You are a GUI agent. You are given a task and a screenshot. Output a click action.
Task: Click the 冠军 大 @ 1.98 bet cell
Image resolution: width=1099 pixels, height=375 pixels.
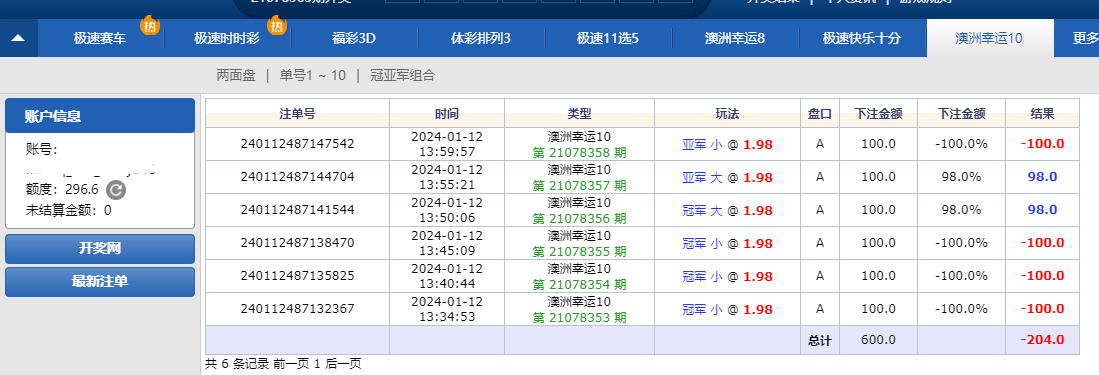pyautogui.click(x=728, y=210)
